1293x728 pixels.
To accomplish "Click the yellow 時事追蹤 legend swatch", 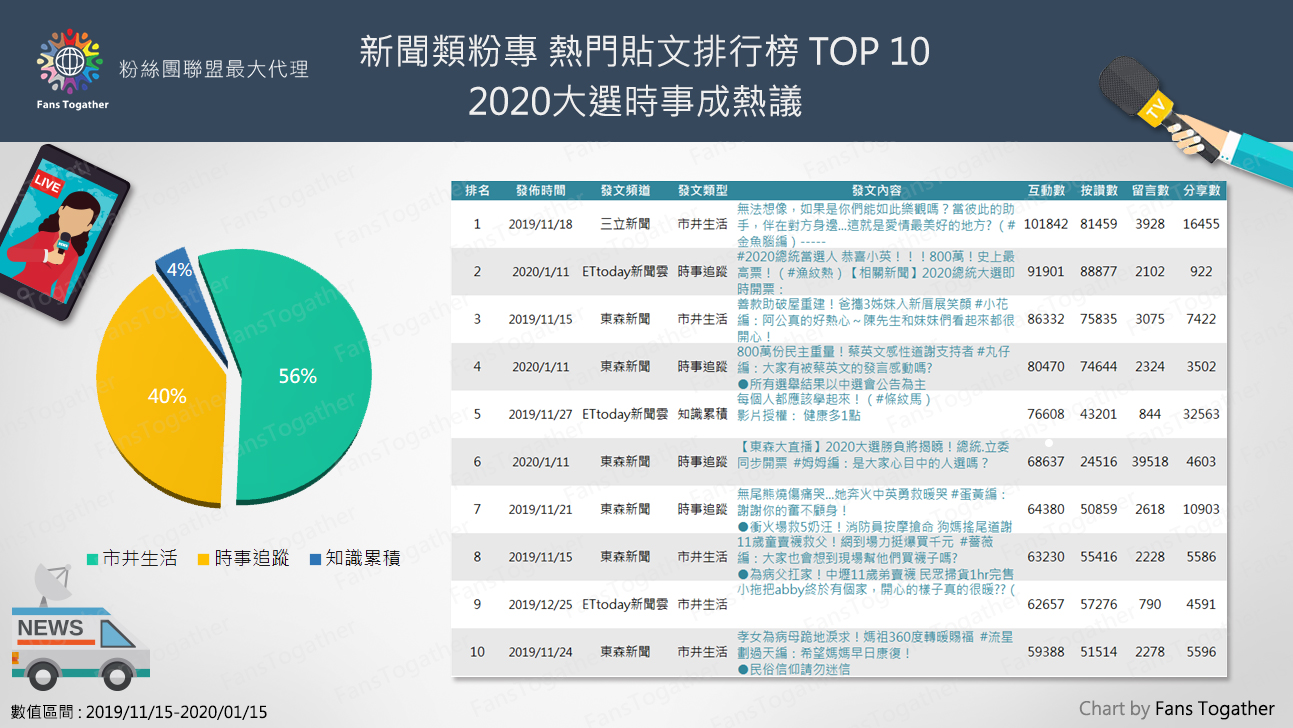I will point(203,559).
